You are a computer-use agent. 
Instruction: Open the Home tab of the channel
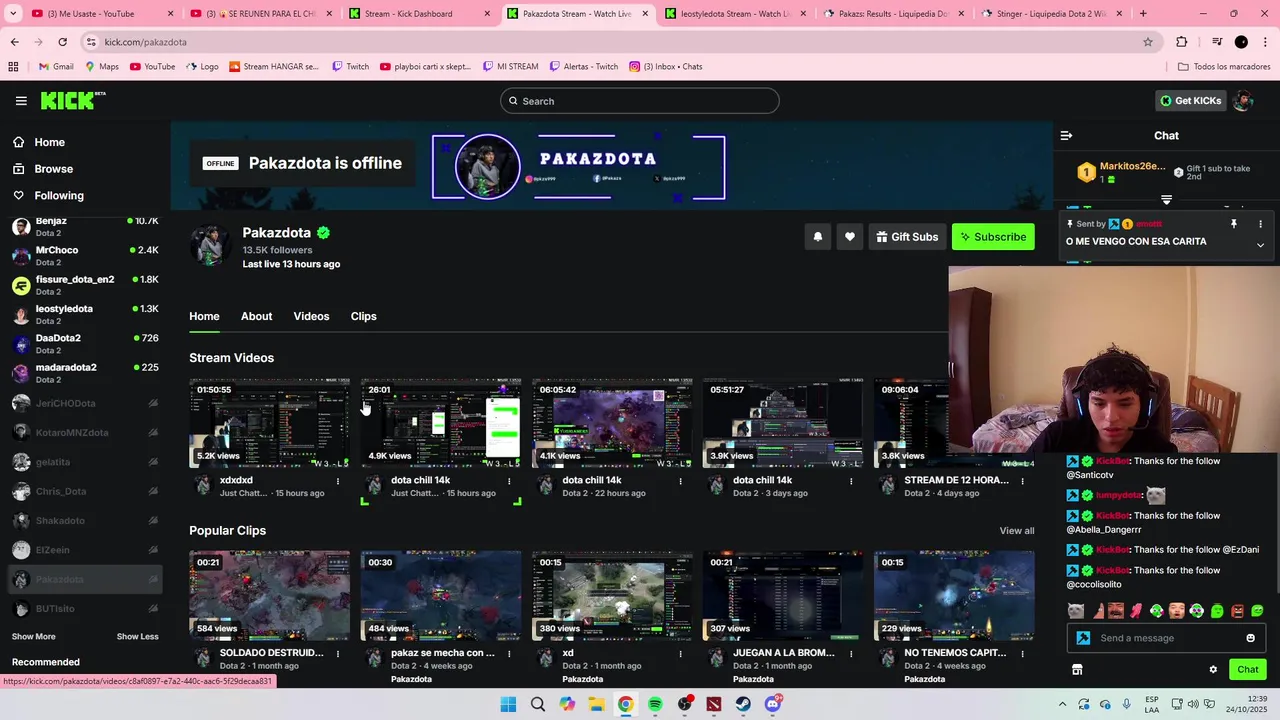204,316
